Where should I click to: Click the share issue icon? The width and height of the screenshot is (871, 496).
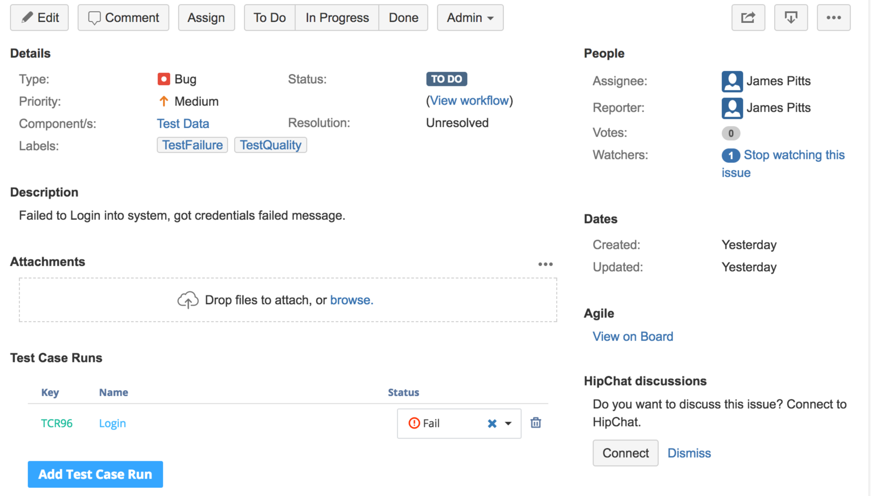[748, 18]
